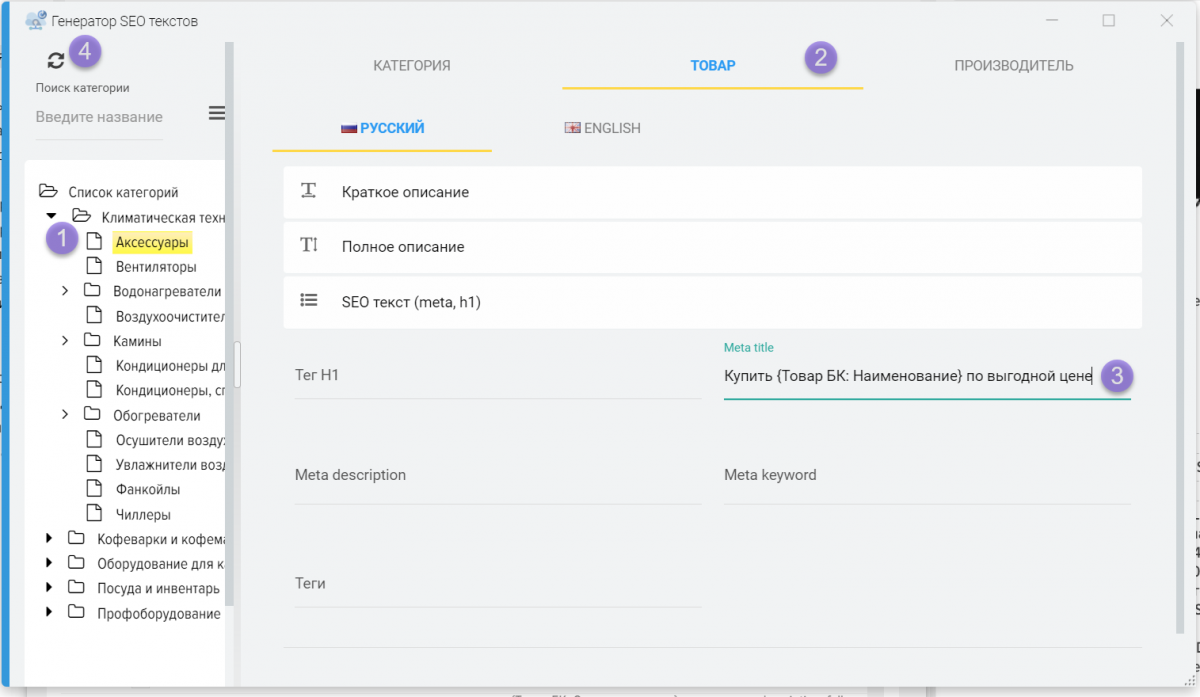Expand the Профоборудование category node
The image size is (1200, 697).
tap(49, 612)
